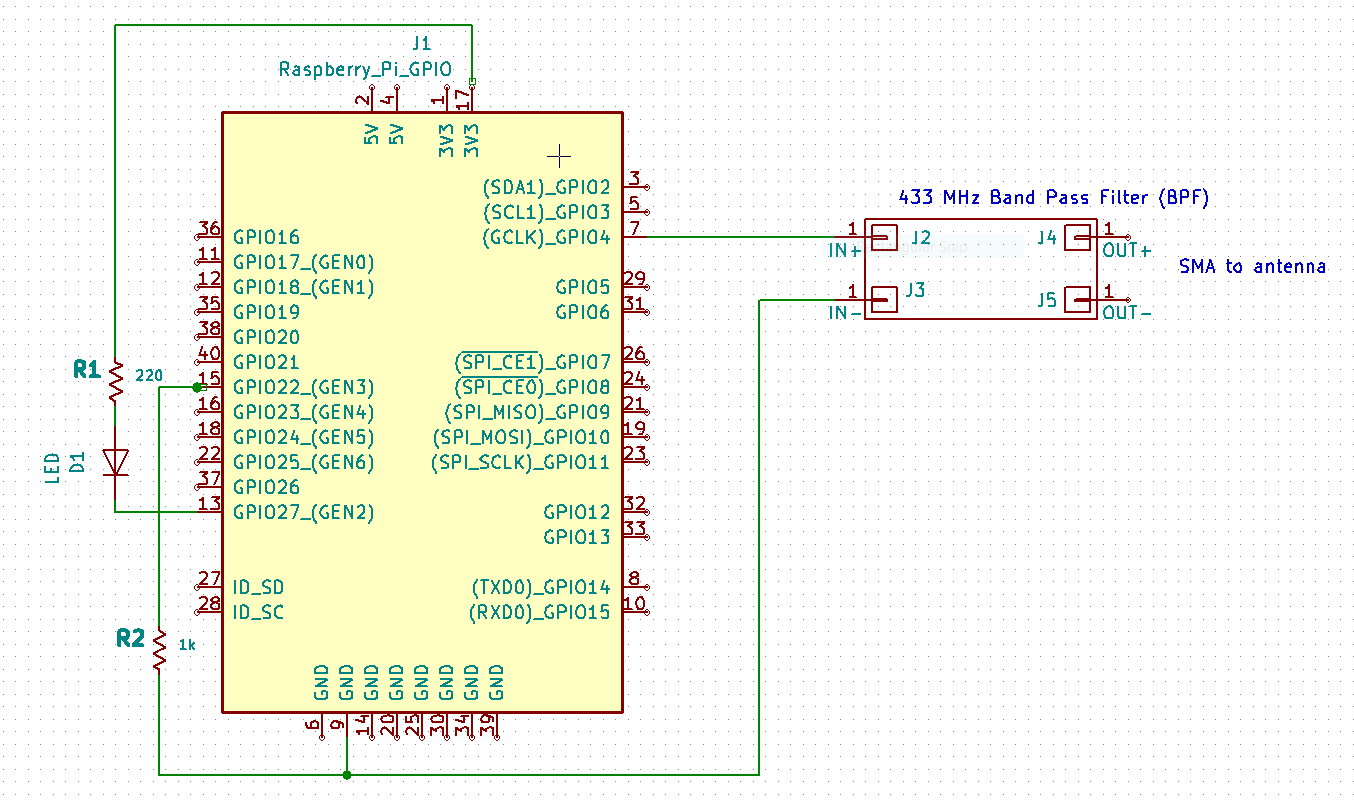
Task: Click the (SCL1)_GPIO3 pin name
Action: (x=546, y=213)
